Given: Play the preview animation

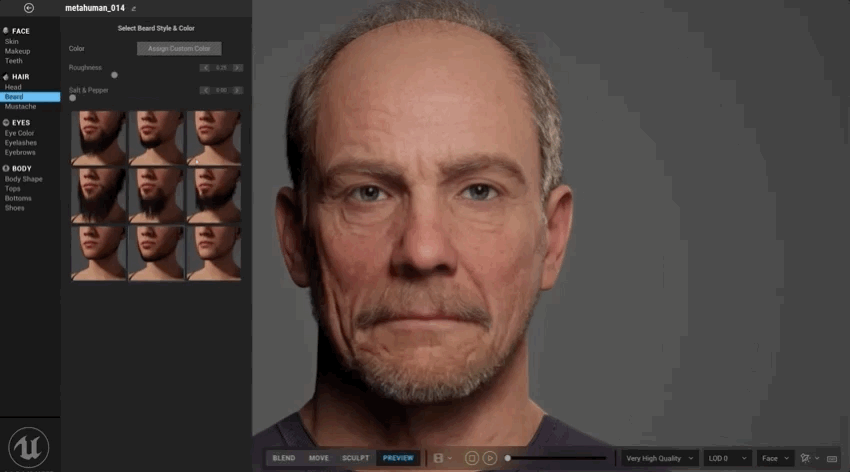Looking at the screenshot, I should coord(490,458).
